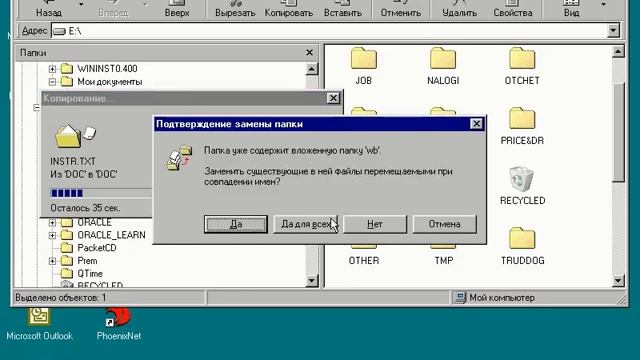Collapse the Мои документы tree node
Screen dimensions: 640x360
point(52,82)
